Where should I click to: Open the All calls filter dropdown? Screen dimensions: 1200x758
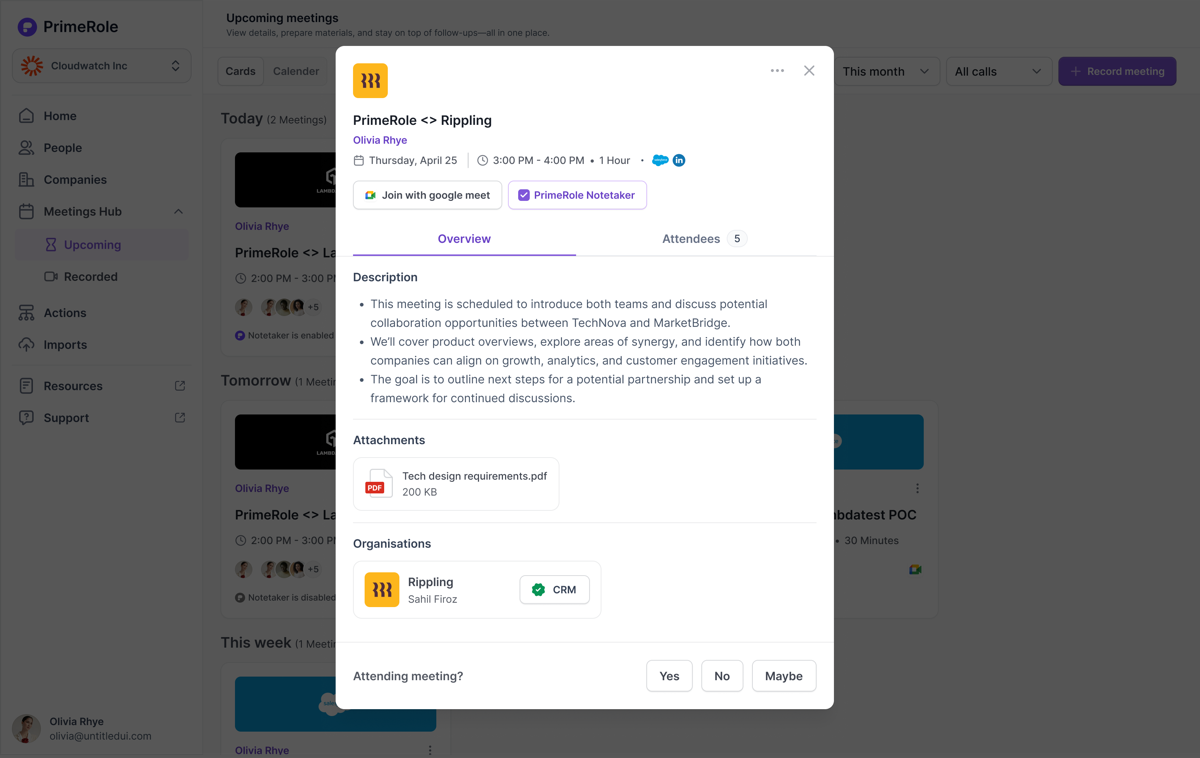[x=998, y=71]
